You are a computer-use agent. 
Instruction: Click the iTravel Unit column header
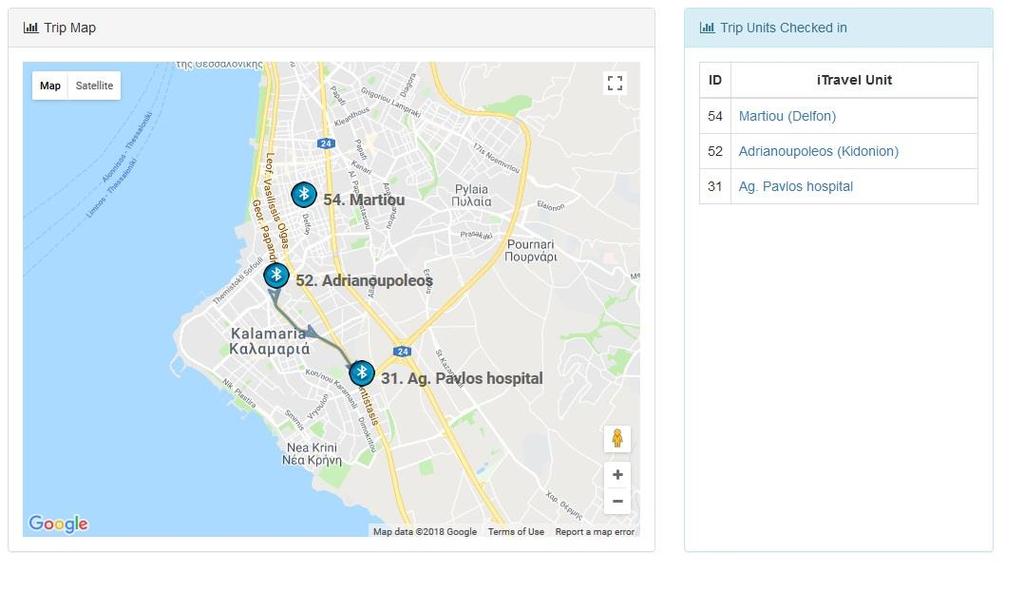(x=853, y=80)
